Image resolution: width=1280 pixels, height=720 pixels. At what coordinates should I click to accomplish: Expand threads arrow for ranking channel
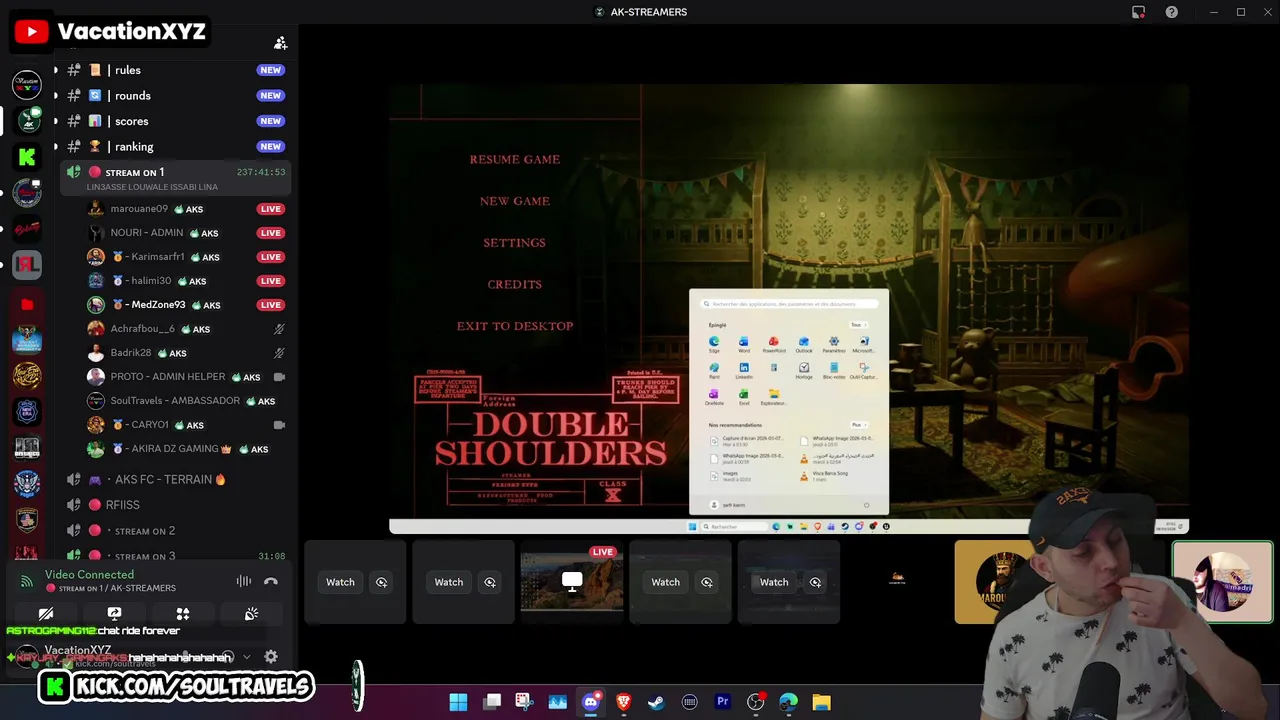(56, 147)
